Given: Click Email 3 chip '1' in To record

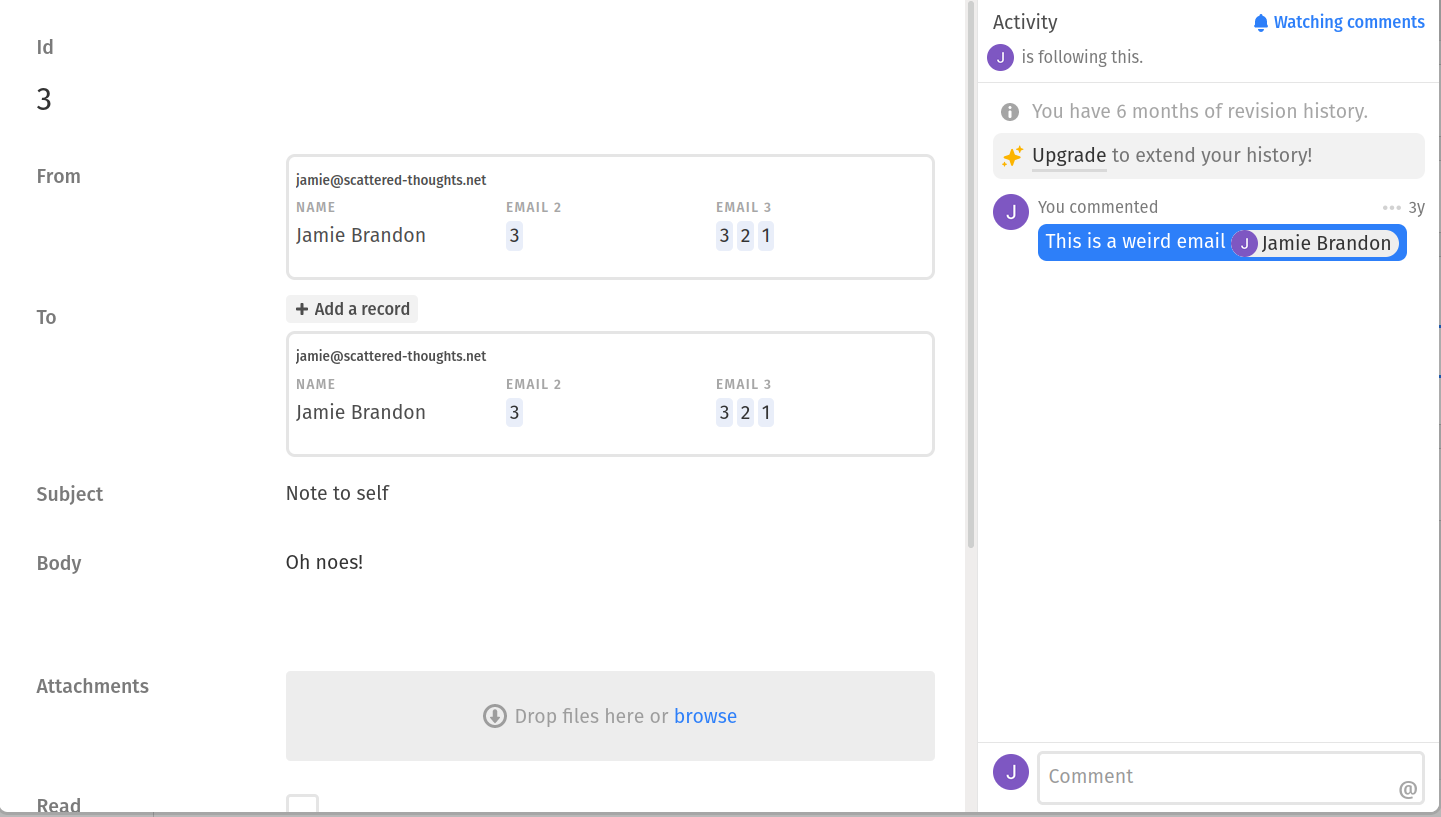Looking at the screenshot, I should 766,412.
